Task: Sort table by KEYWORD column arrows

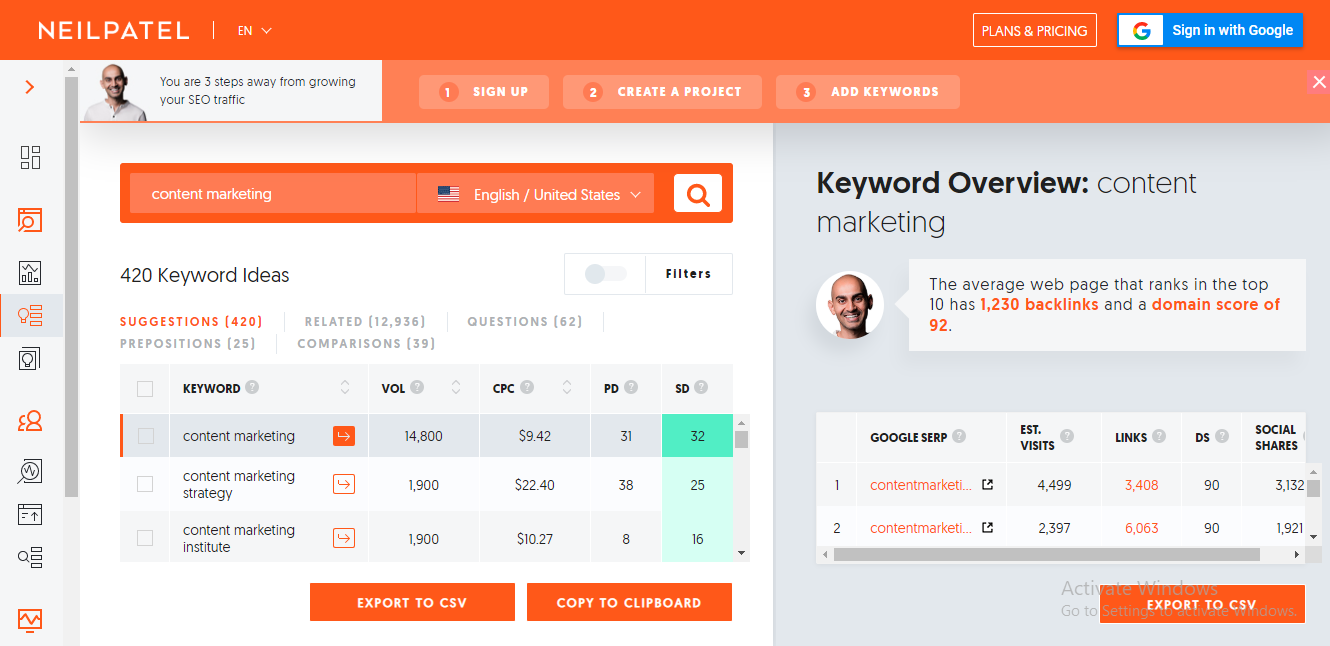Action: 345,388
